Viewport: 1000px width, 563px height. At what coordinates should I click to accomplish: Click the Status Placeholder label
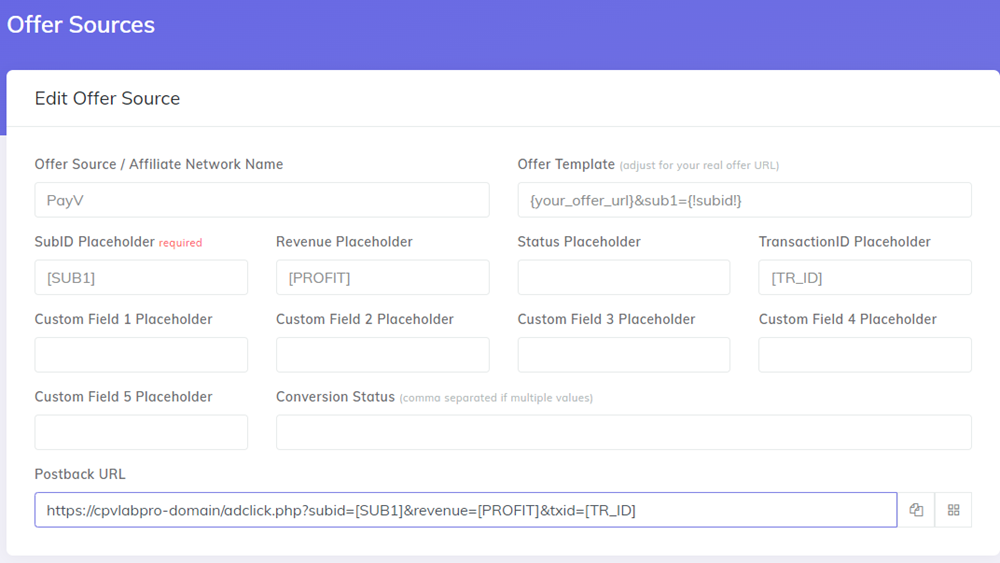pyautogui.click(x=579, y=242)
